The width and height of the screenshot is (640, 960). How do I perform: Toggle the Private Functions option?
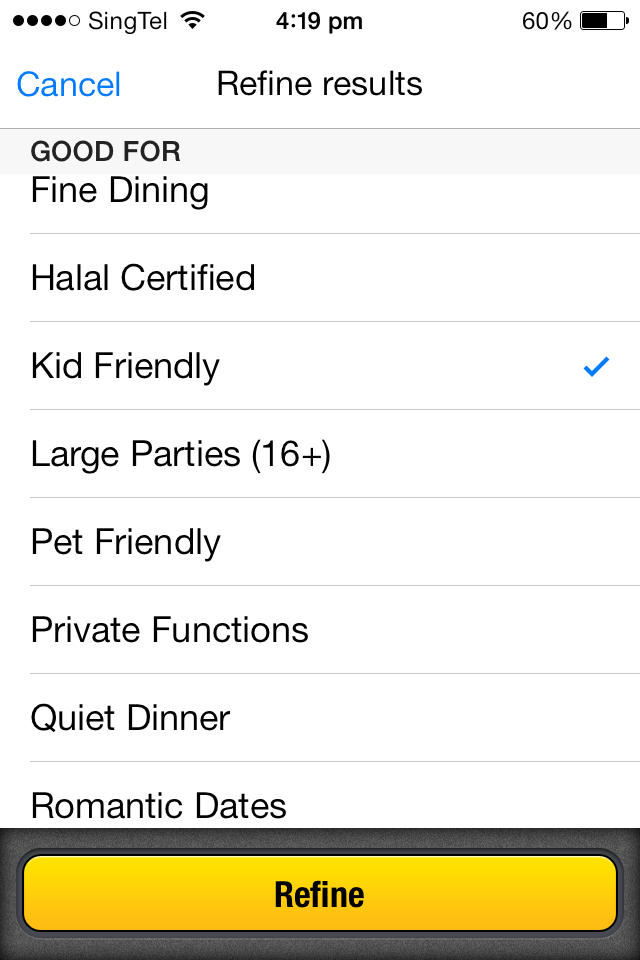pos(320,630)
